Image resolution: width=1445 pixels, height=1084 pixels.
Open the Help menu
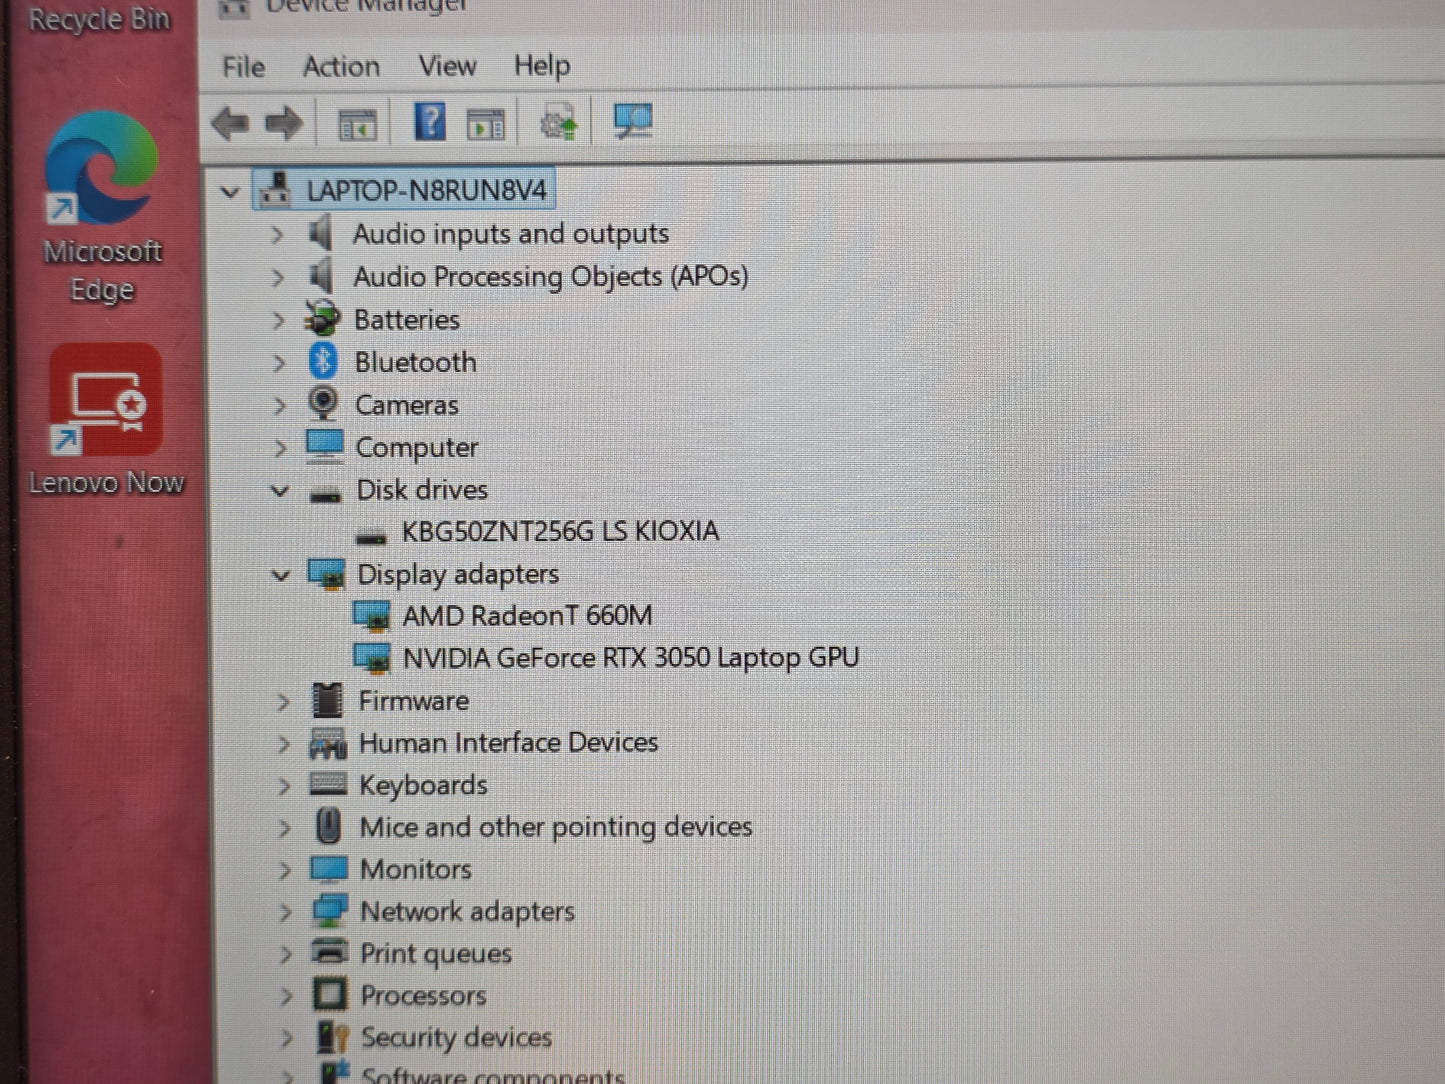[542, 66]
